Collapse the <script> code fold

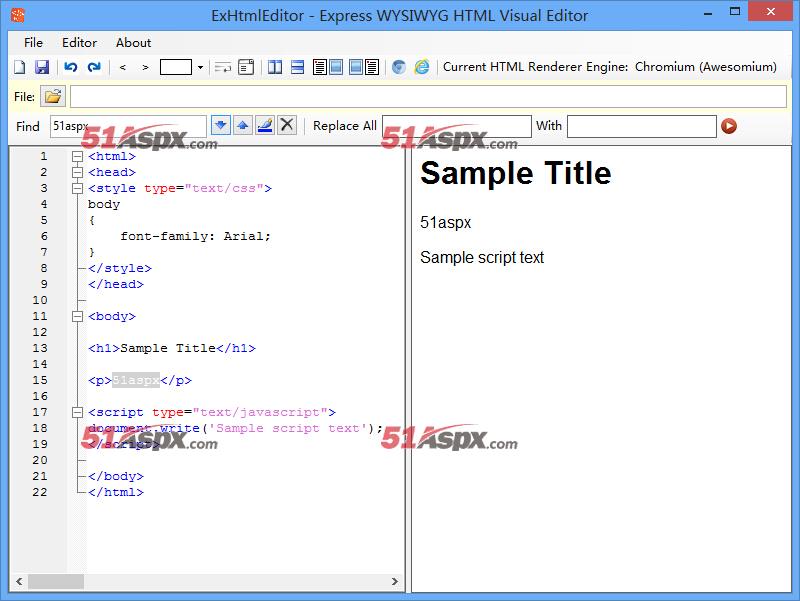click(x=77, y=412)
